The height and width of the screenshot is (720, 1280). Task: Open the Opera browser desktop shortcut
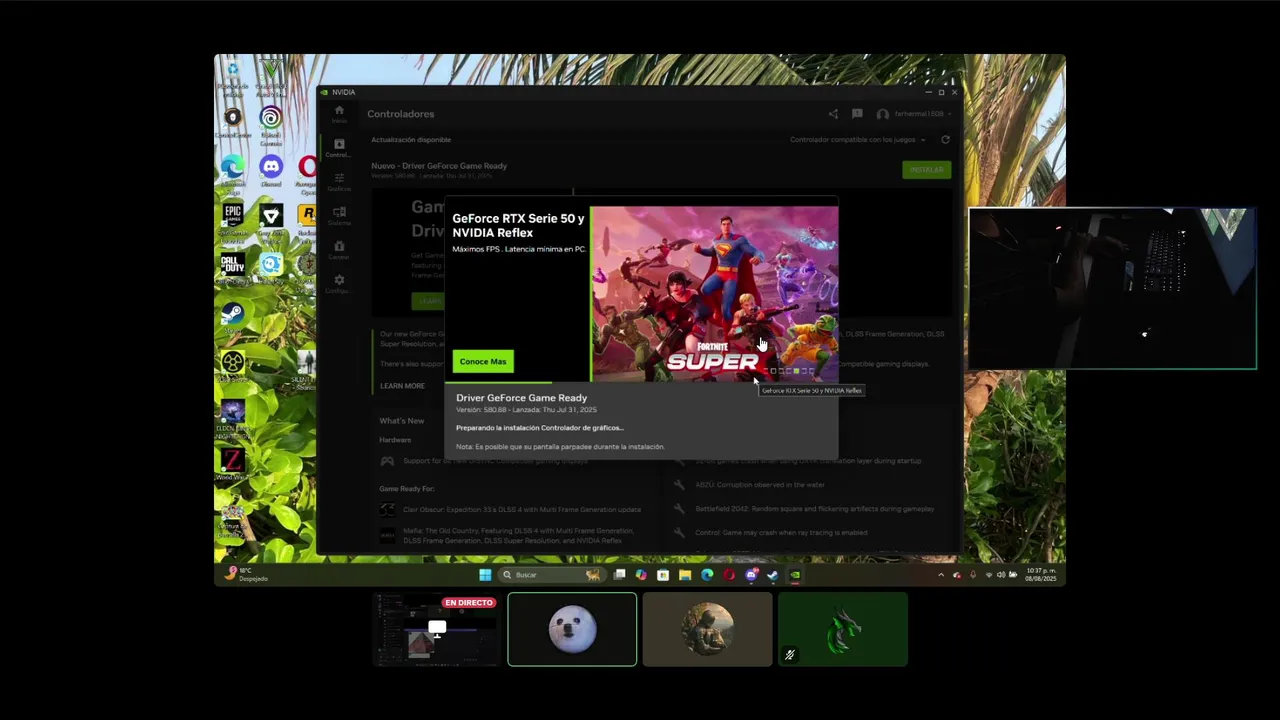(x=307, y=172)
